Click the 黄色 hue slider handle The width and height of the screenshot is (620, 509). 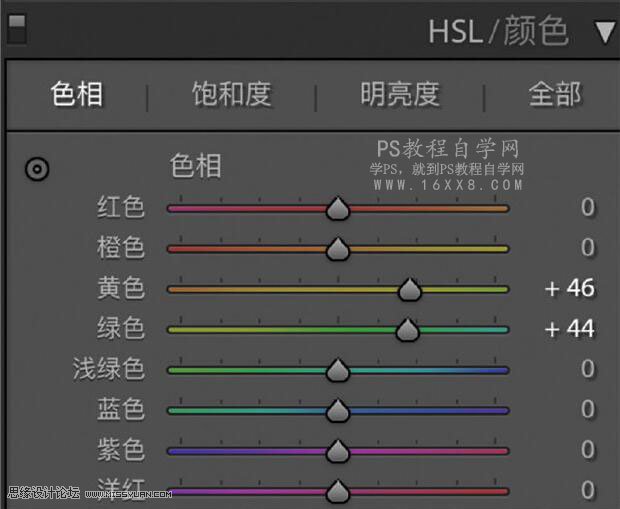409,290
